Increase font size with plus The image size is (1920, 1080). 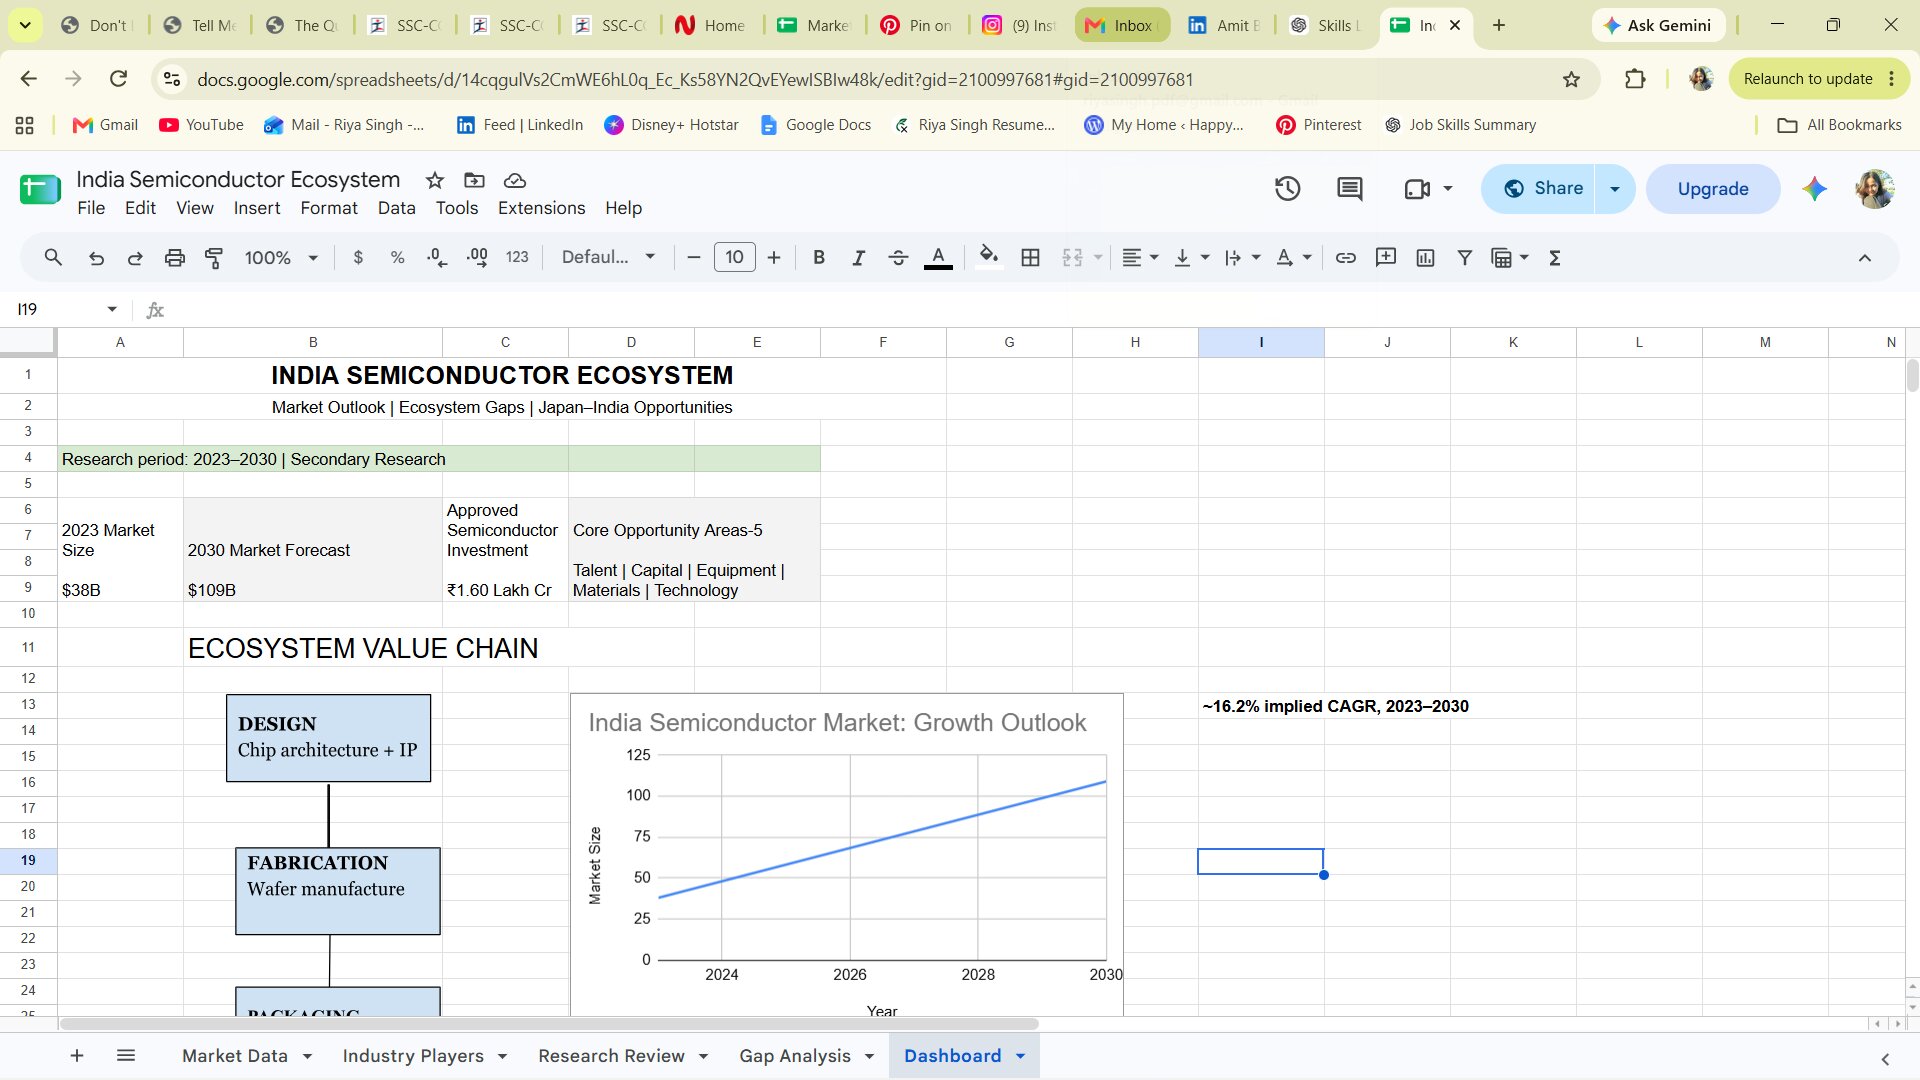774,258
